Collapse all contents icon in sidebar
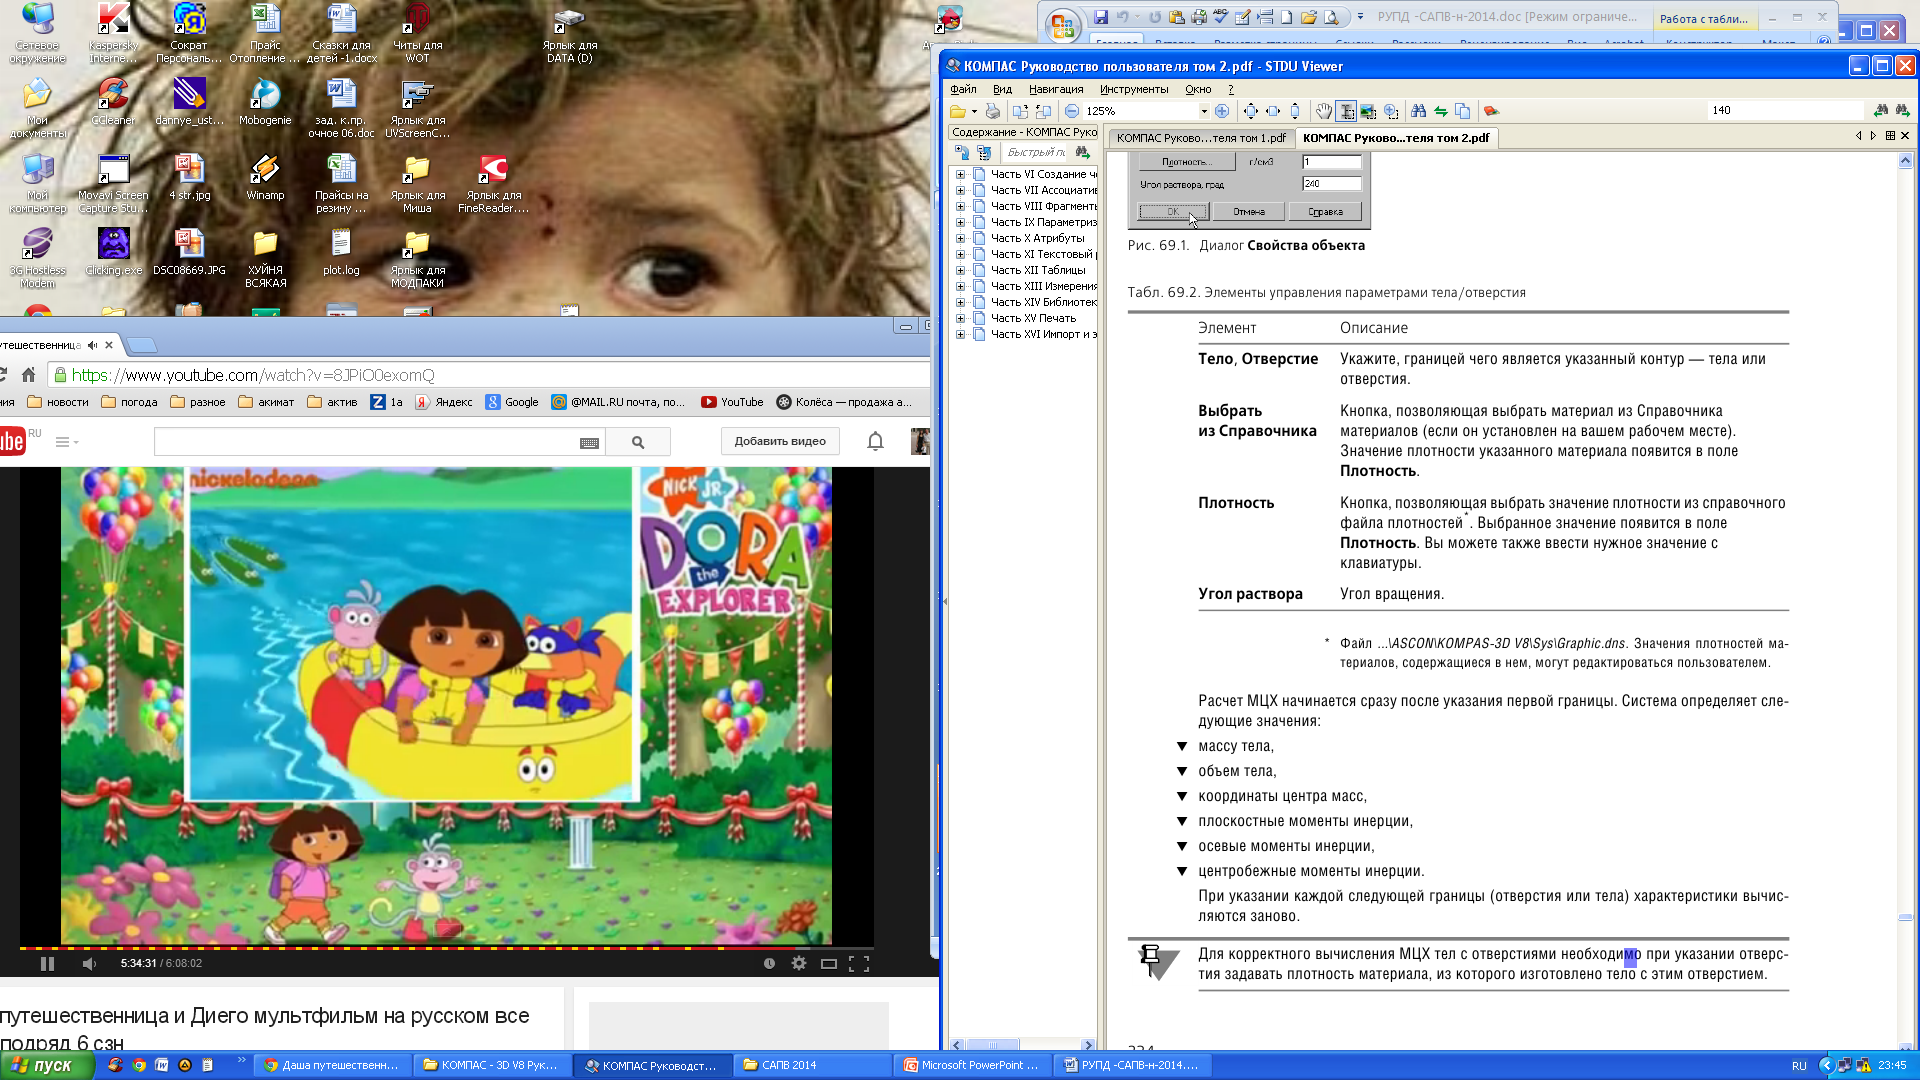1920x1080 pixels. (984, 152)
